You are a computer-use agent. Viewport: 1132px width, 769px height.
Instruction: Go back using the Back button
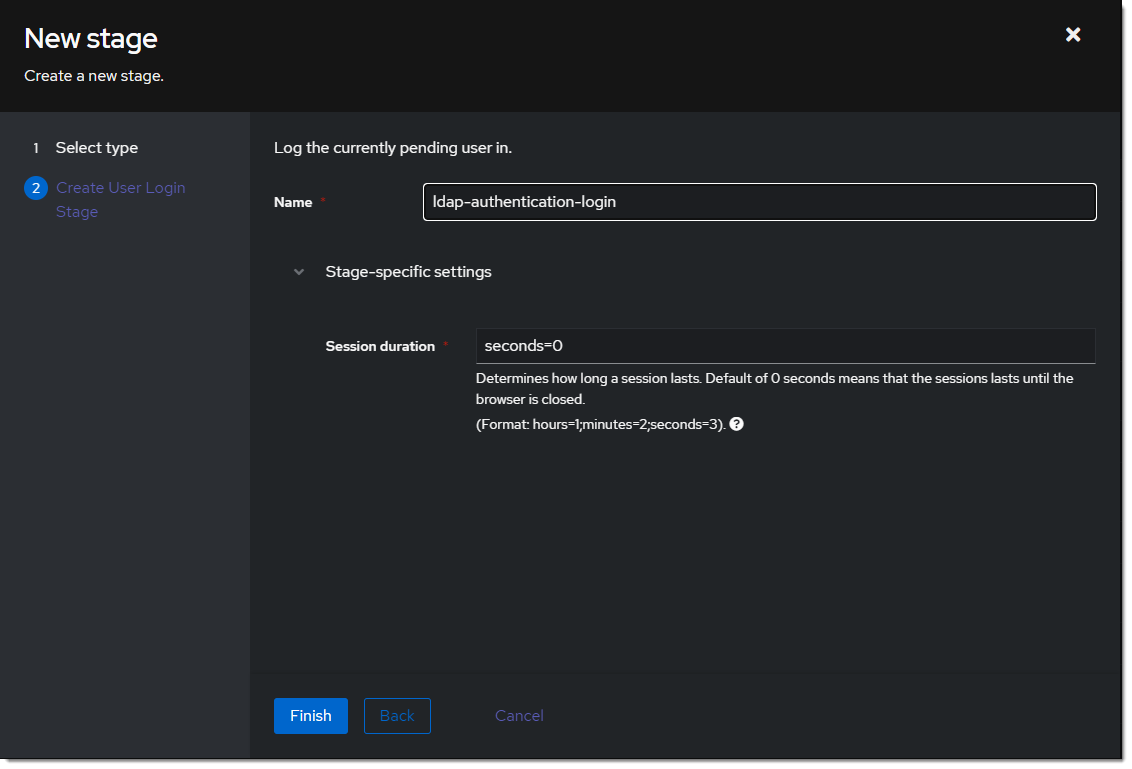397,716
